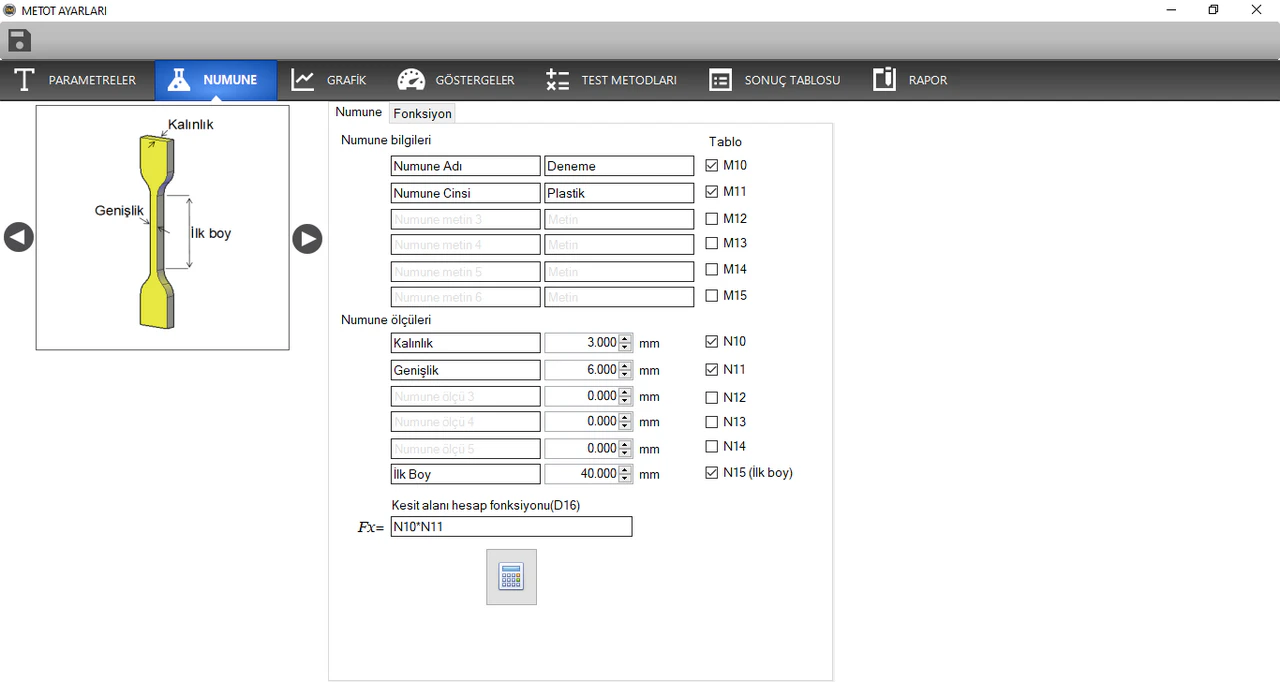Open the PARAMETRELER section
1280x682 pixels.
[77, 80]
